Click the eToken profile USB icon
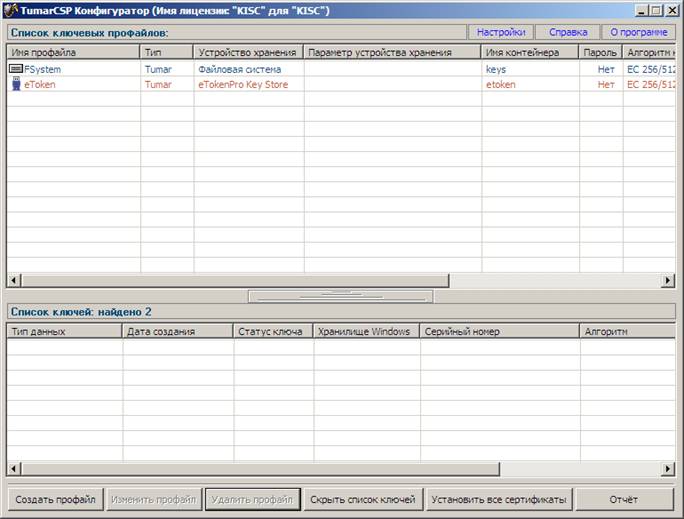684x519 pixels. click(x=15, y=85)
